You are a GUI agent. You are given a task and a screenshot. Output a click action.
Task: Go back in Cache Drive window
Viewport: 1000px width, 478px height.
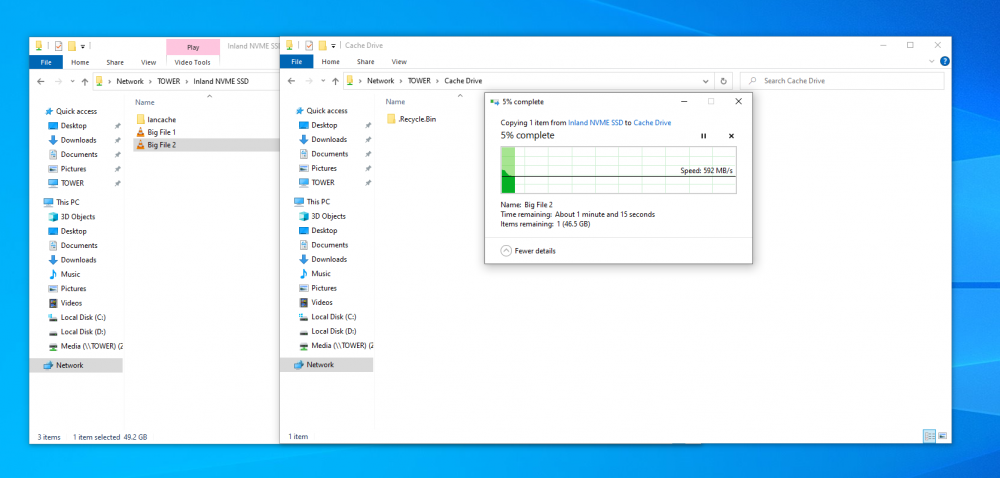click(291, 81)
